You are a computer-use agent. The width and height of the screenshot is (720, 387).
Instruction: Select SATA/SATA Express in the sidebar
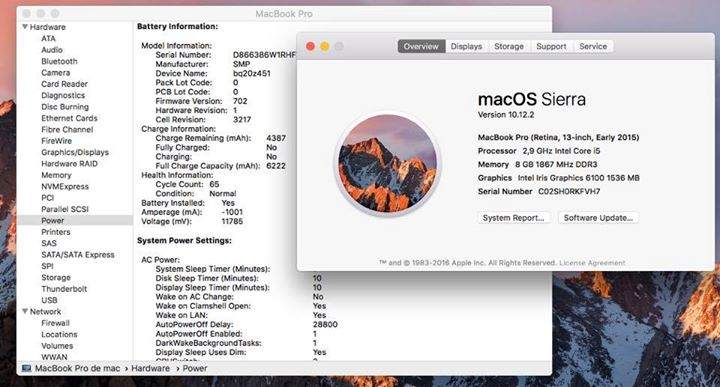[78, 255]
